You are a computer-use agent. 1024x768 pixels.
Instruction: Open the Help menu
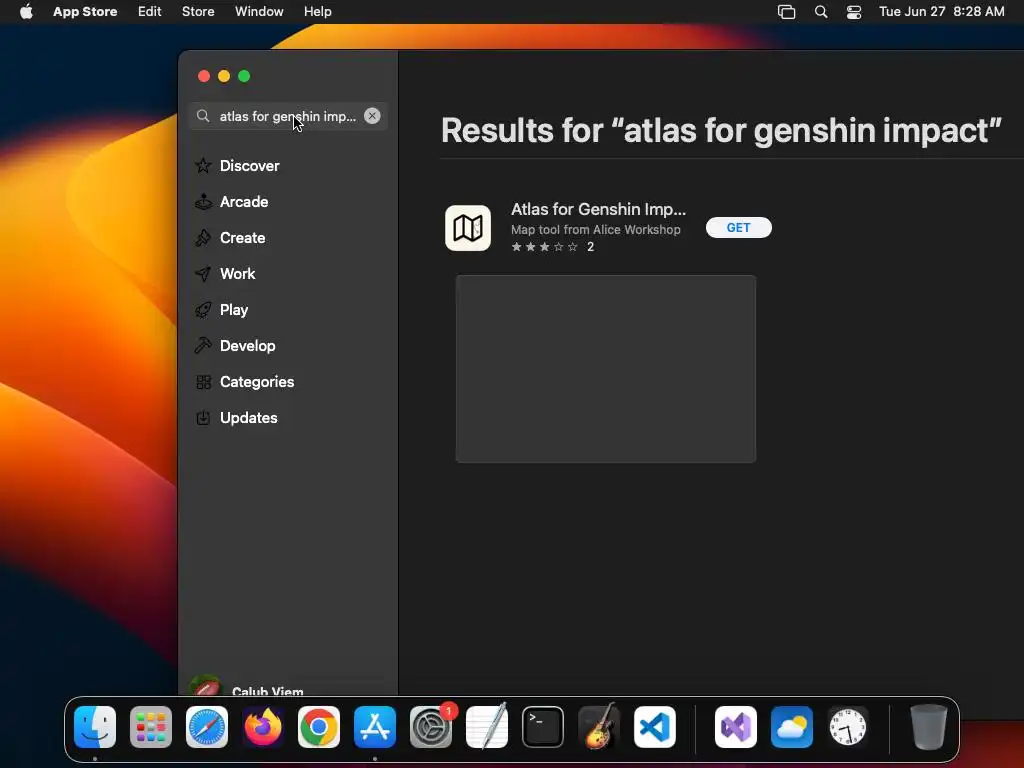(x=317, y=12)
